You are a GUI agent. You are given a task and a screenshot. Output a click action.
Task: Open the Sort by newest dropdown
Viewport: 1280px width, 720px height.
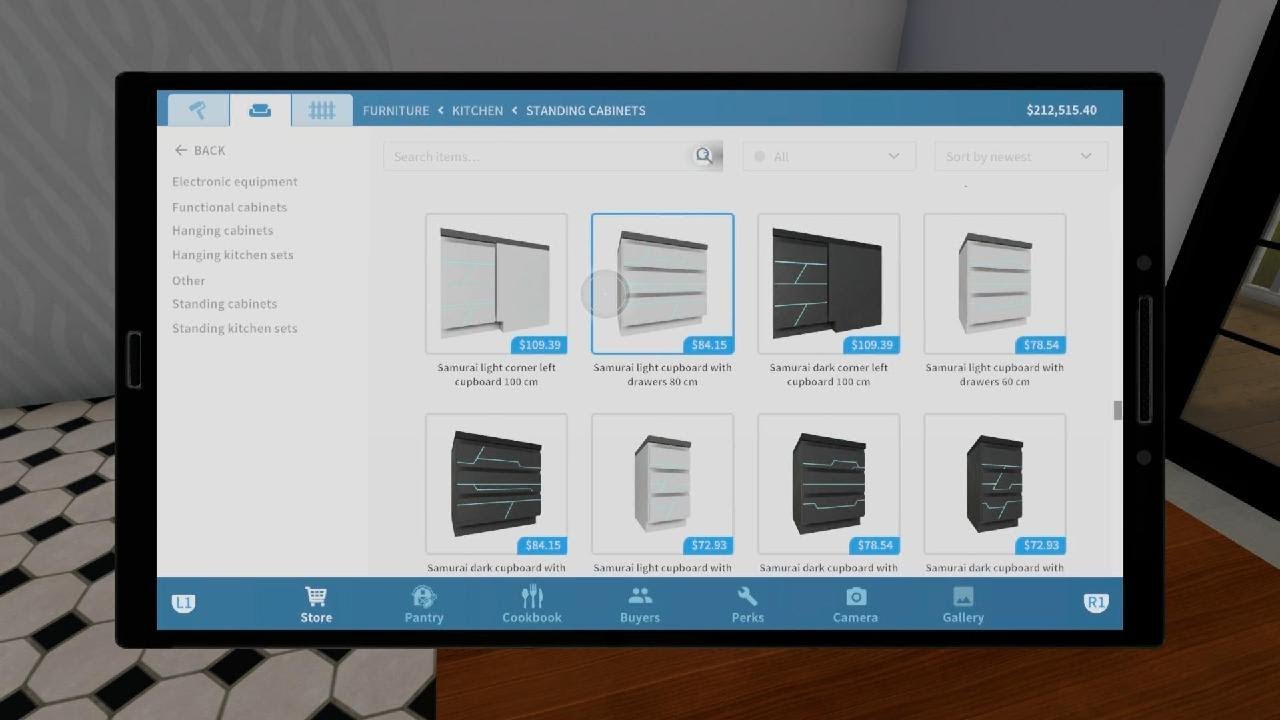pos(1021,156)
